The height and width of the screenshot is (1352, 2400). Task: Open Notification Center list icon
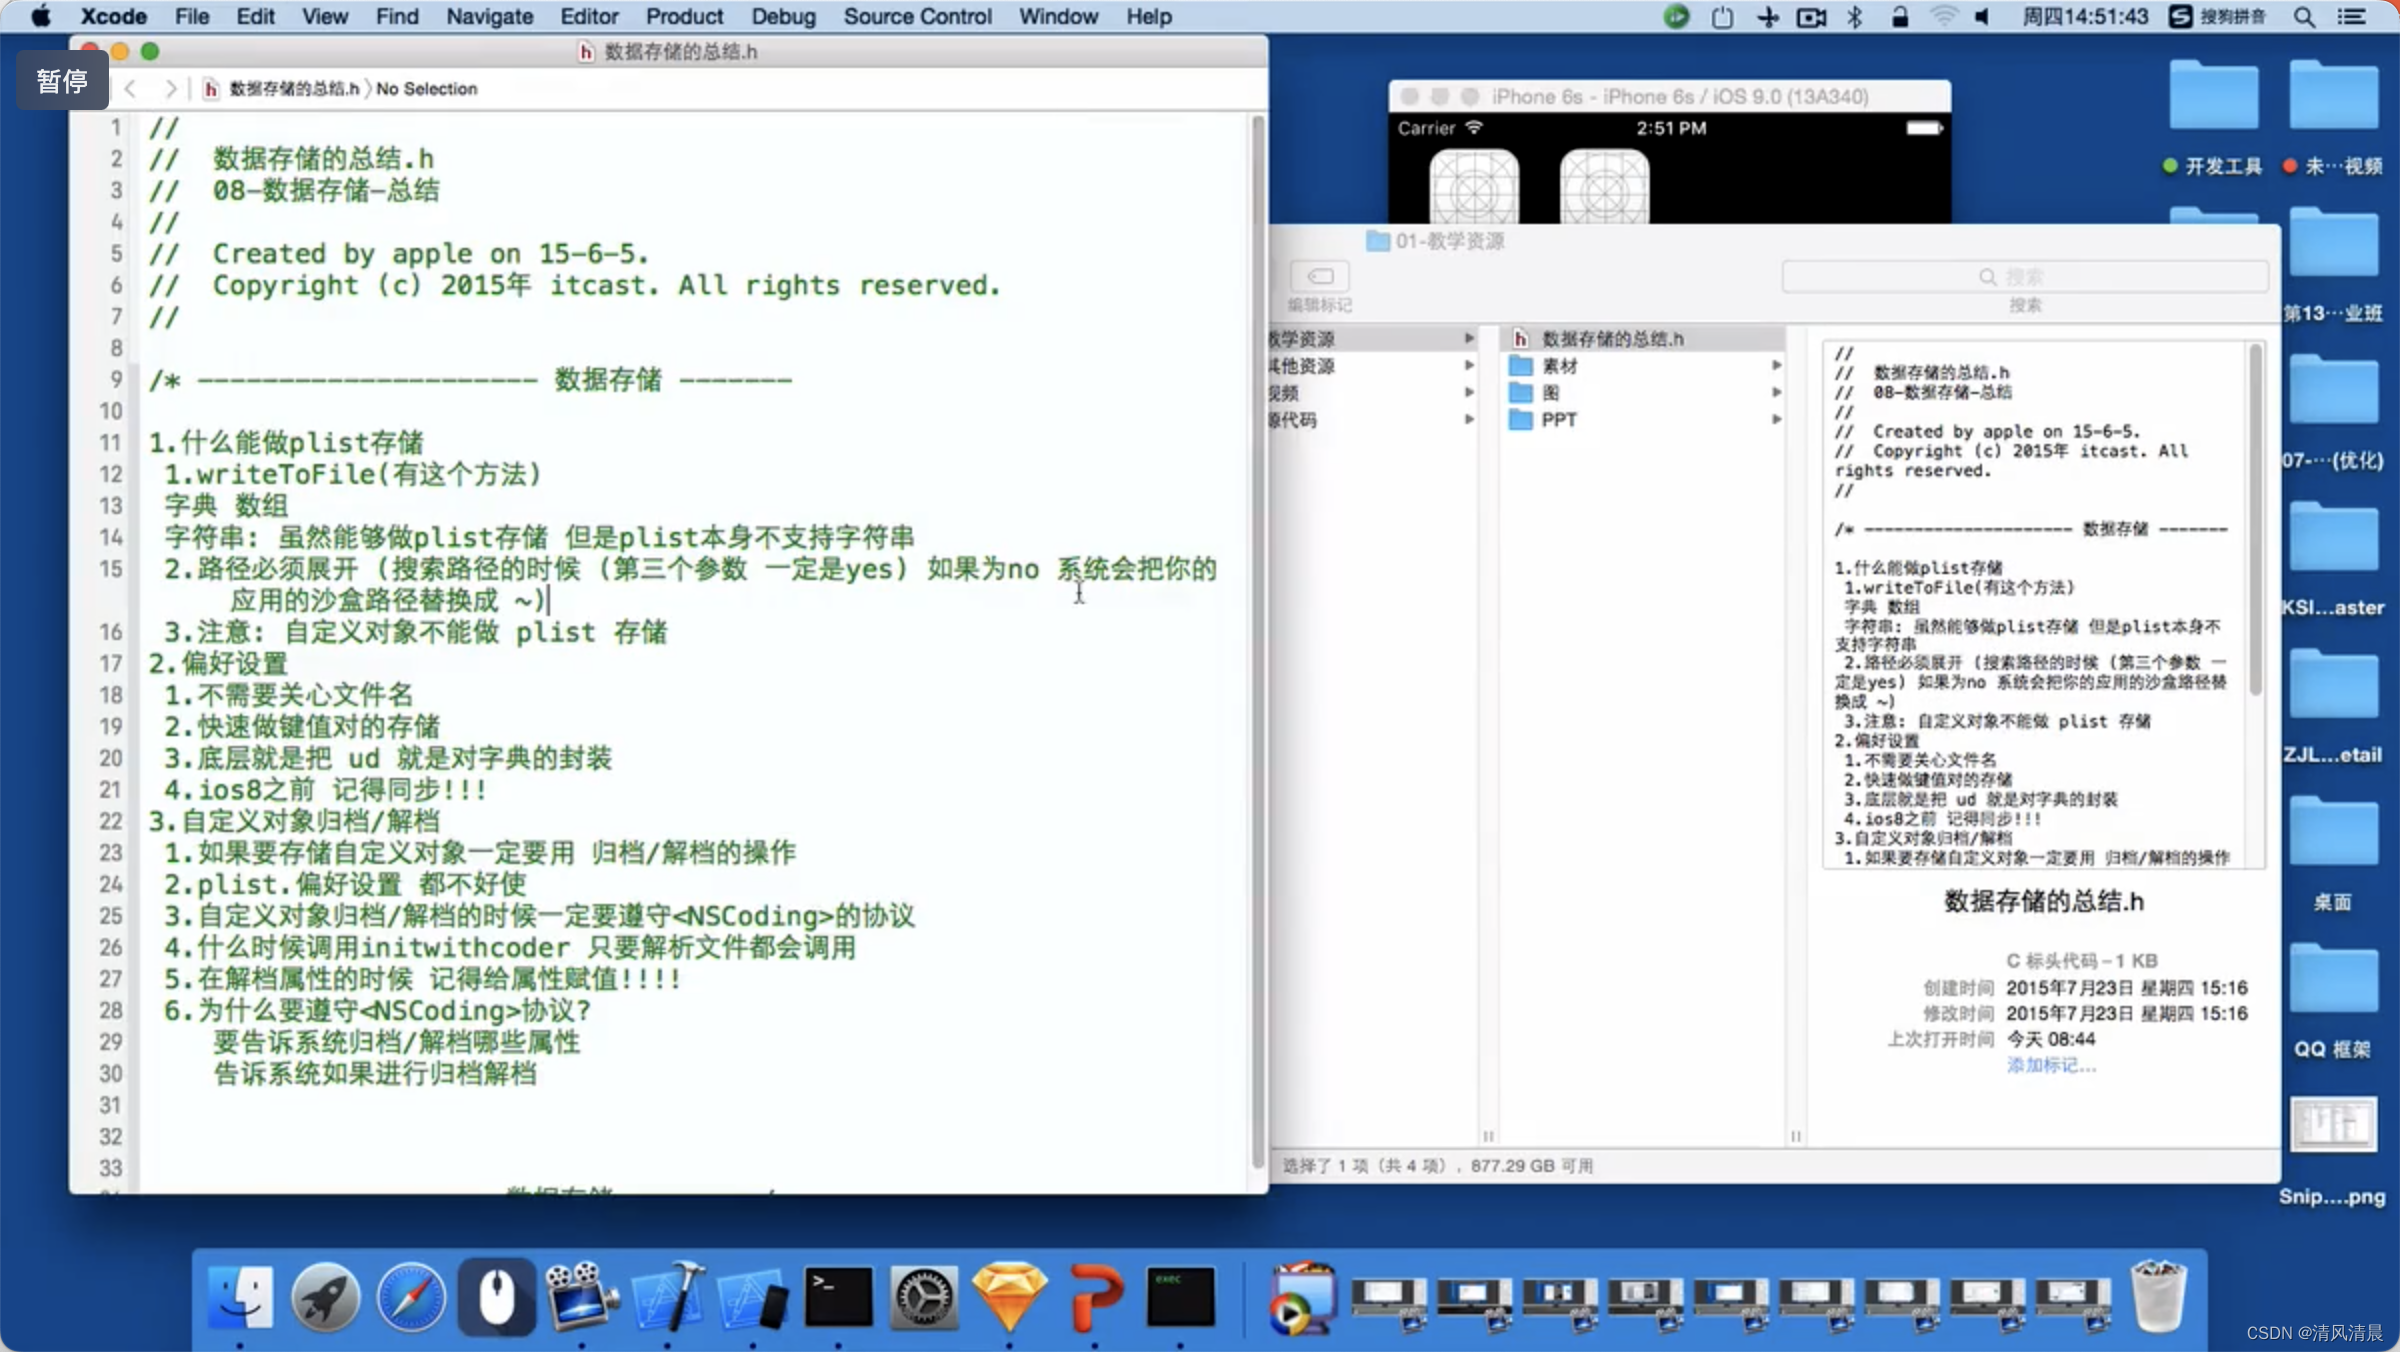coord(2350,16)
